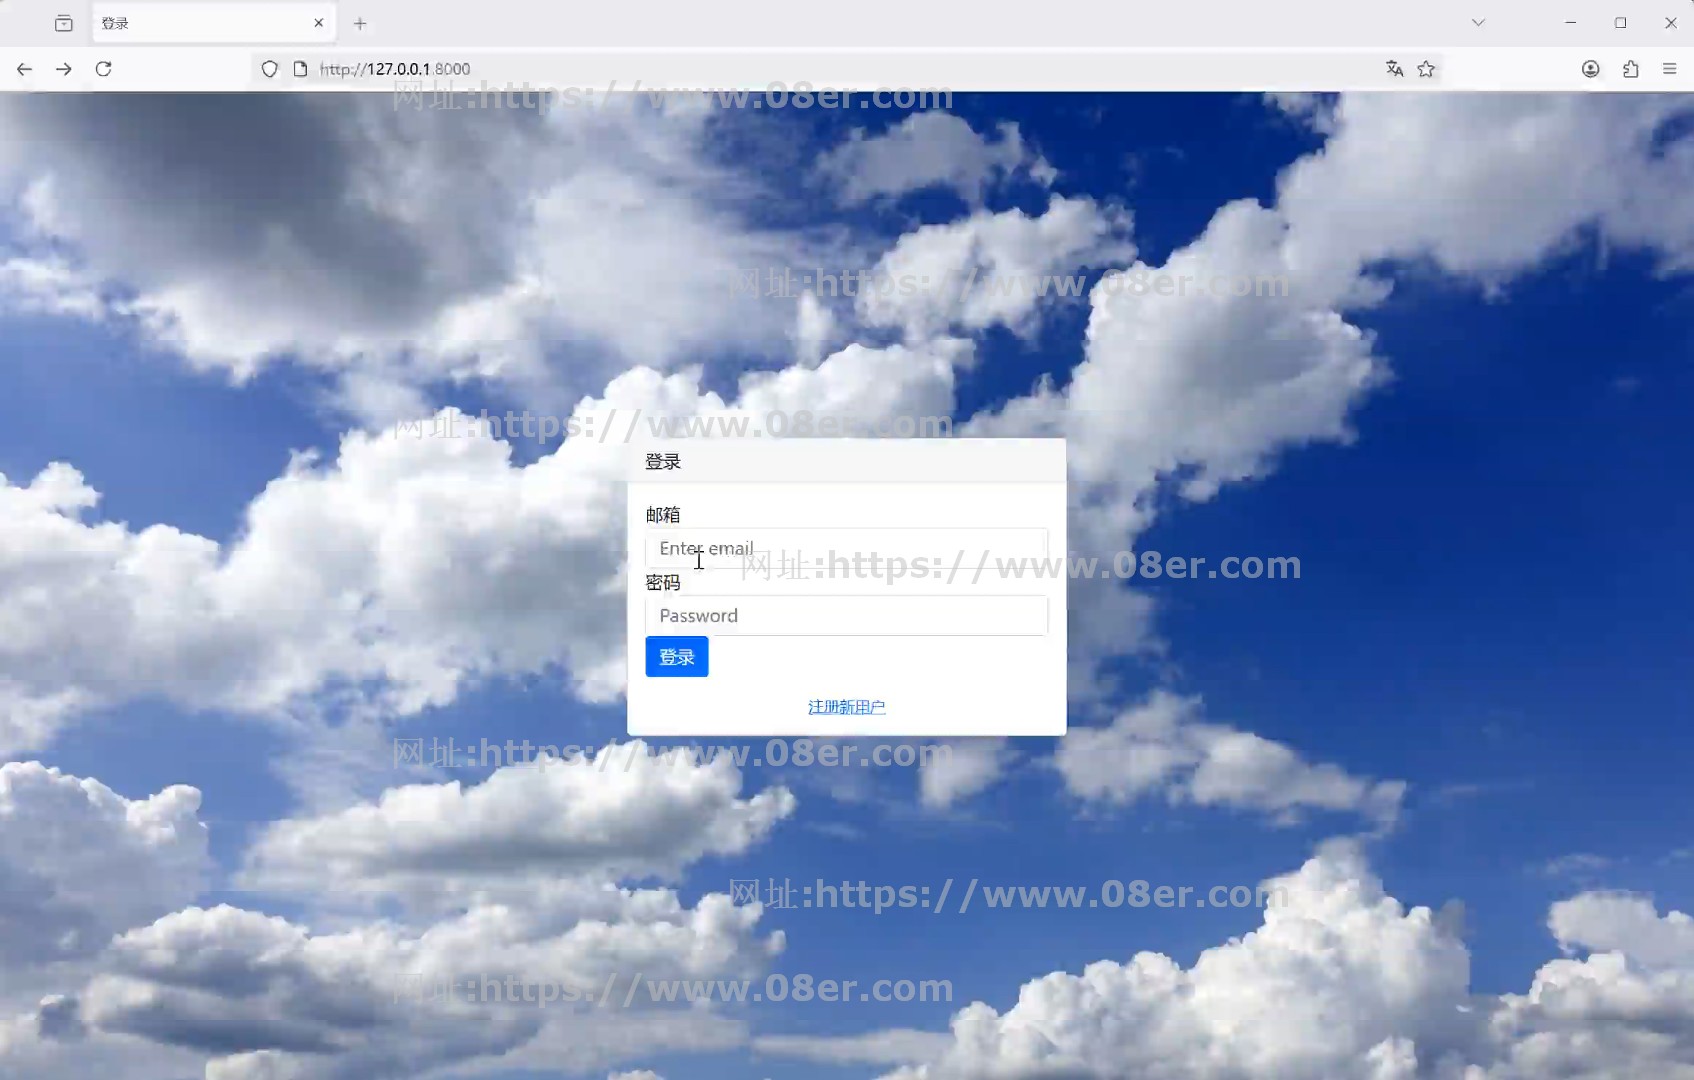The width and height of the screenshot is (1694, 1080).
Task: Open the hamburger application menu
Action: pos(1669,69)
